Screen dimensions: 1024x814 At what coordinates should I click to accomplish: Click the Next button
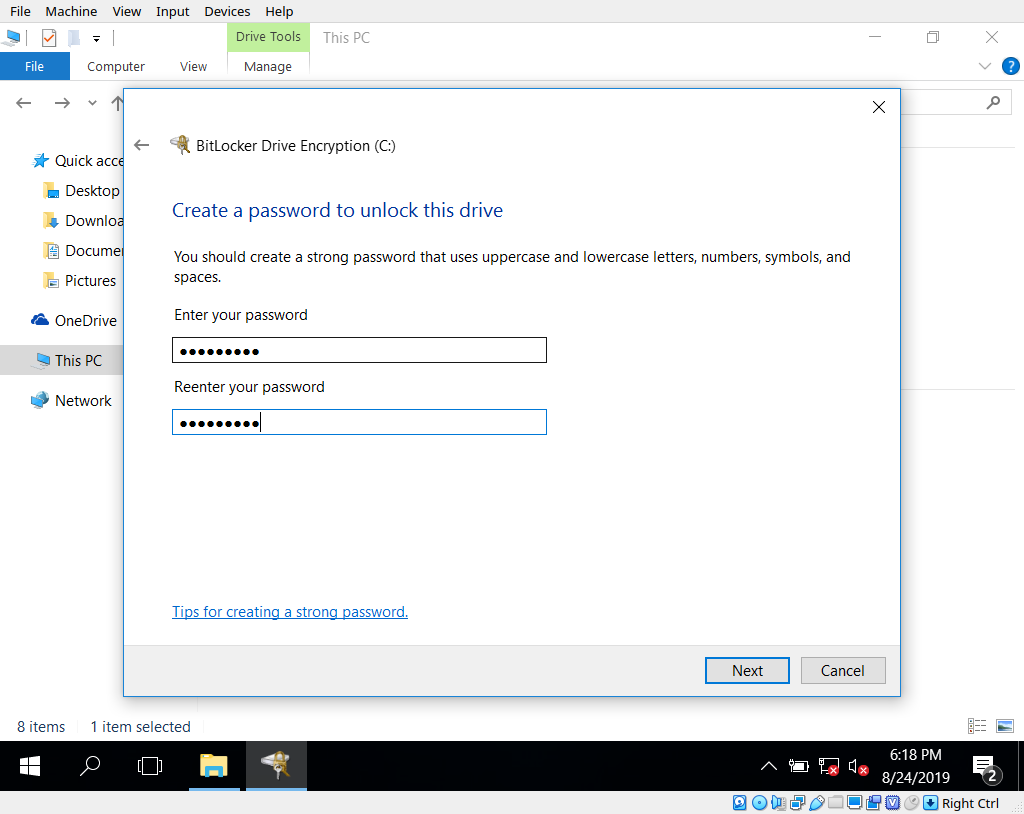point(747,670)
